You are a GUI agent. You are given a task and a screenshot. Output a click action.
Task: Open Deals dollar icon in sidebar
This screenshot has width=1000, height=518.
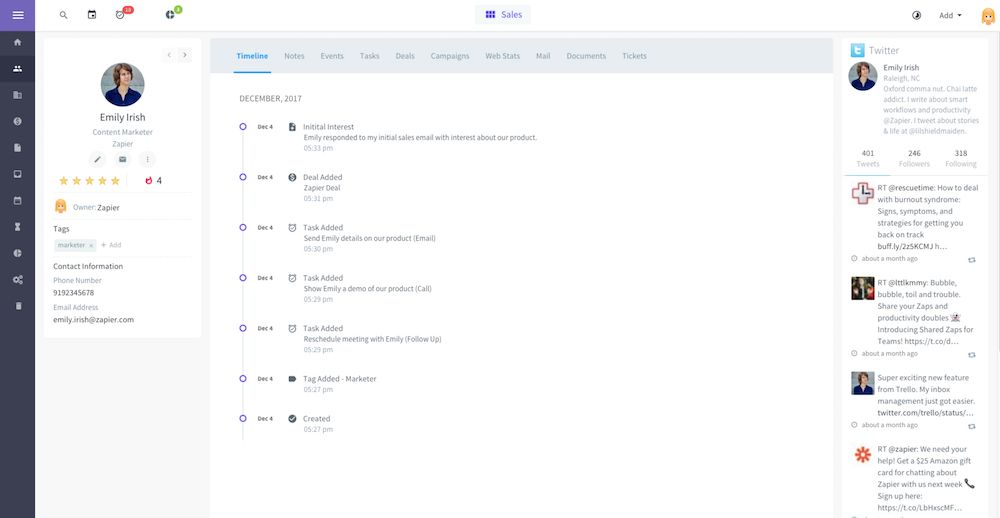pos(17,121)
